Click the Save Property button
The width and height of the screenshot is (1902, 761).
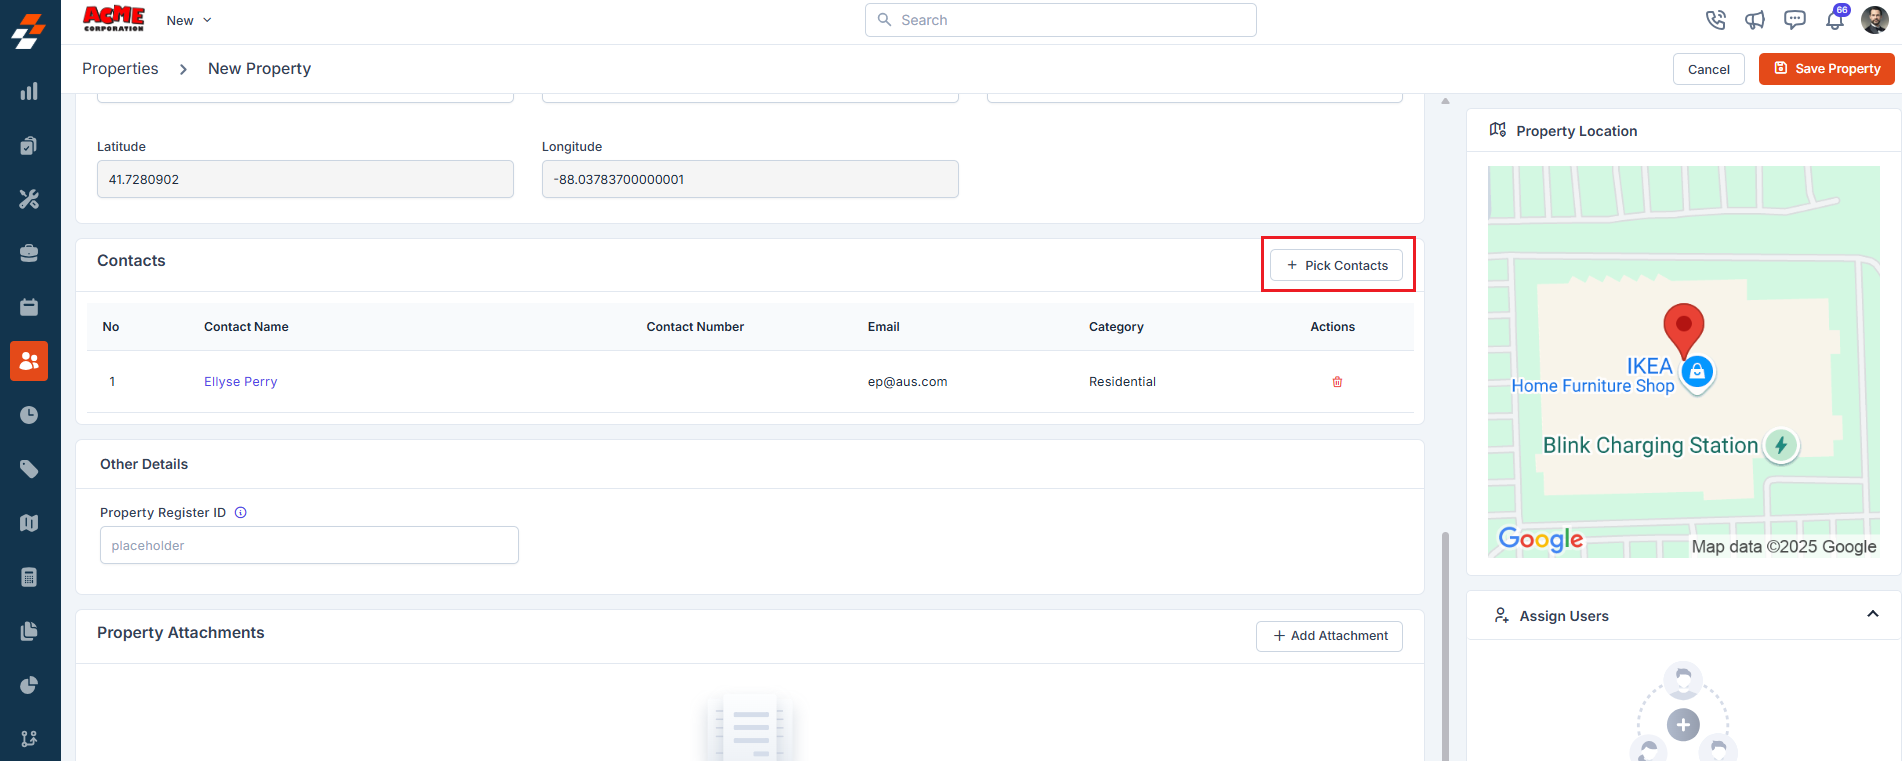pos(1827,68)
